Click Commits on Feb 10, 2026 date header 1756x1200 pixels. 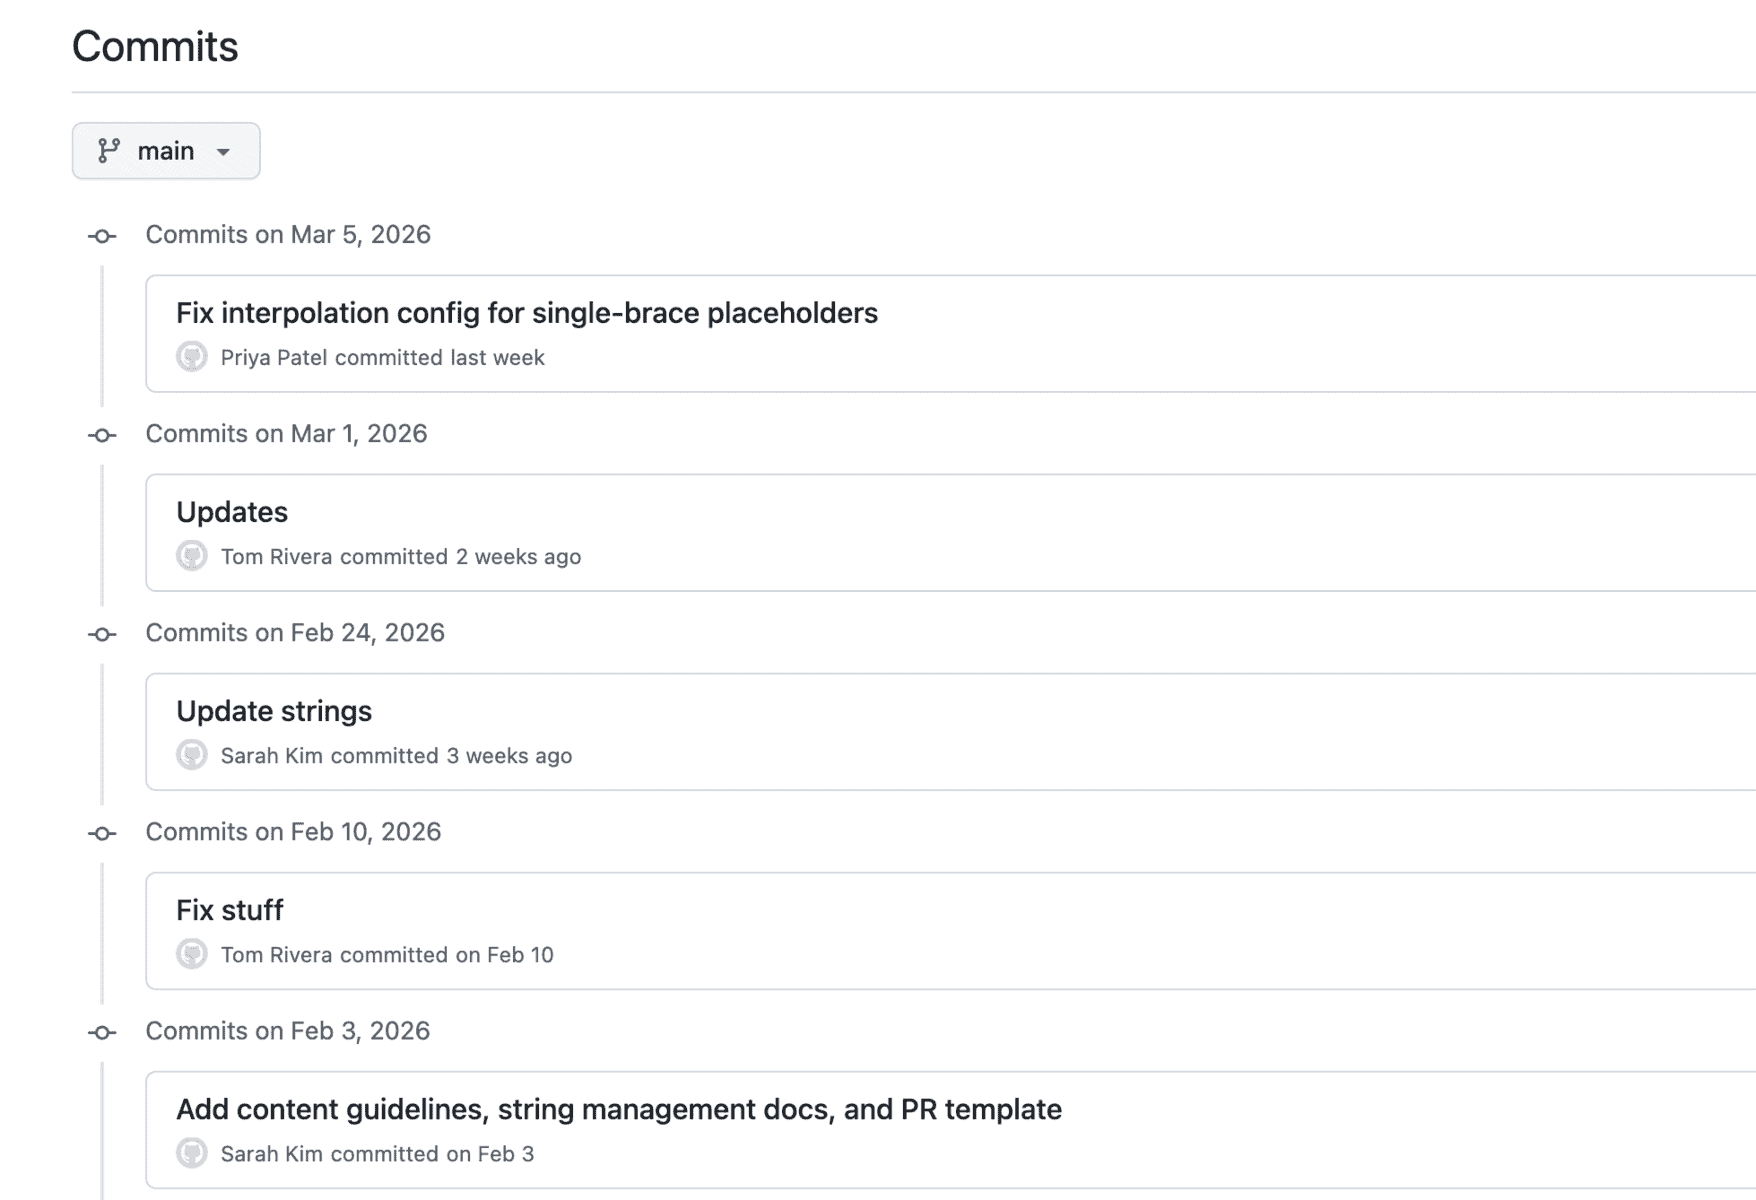[294, 831]
